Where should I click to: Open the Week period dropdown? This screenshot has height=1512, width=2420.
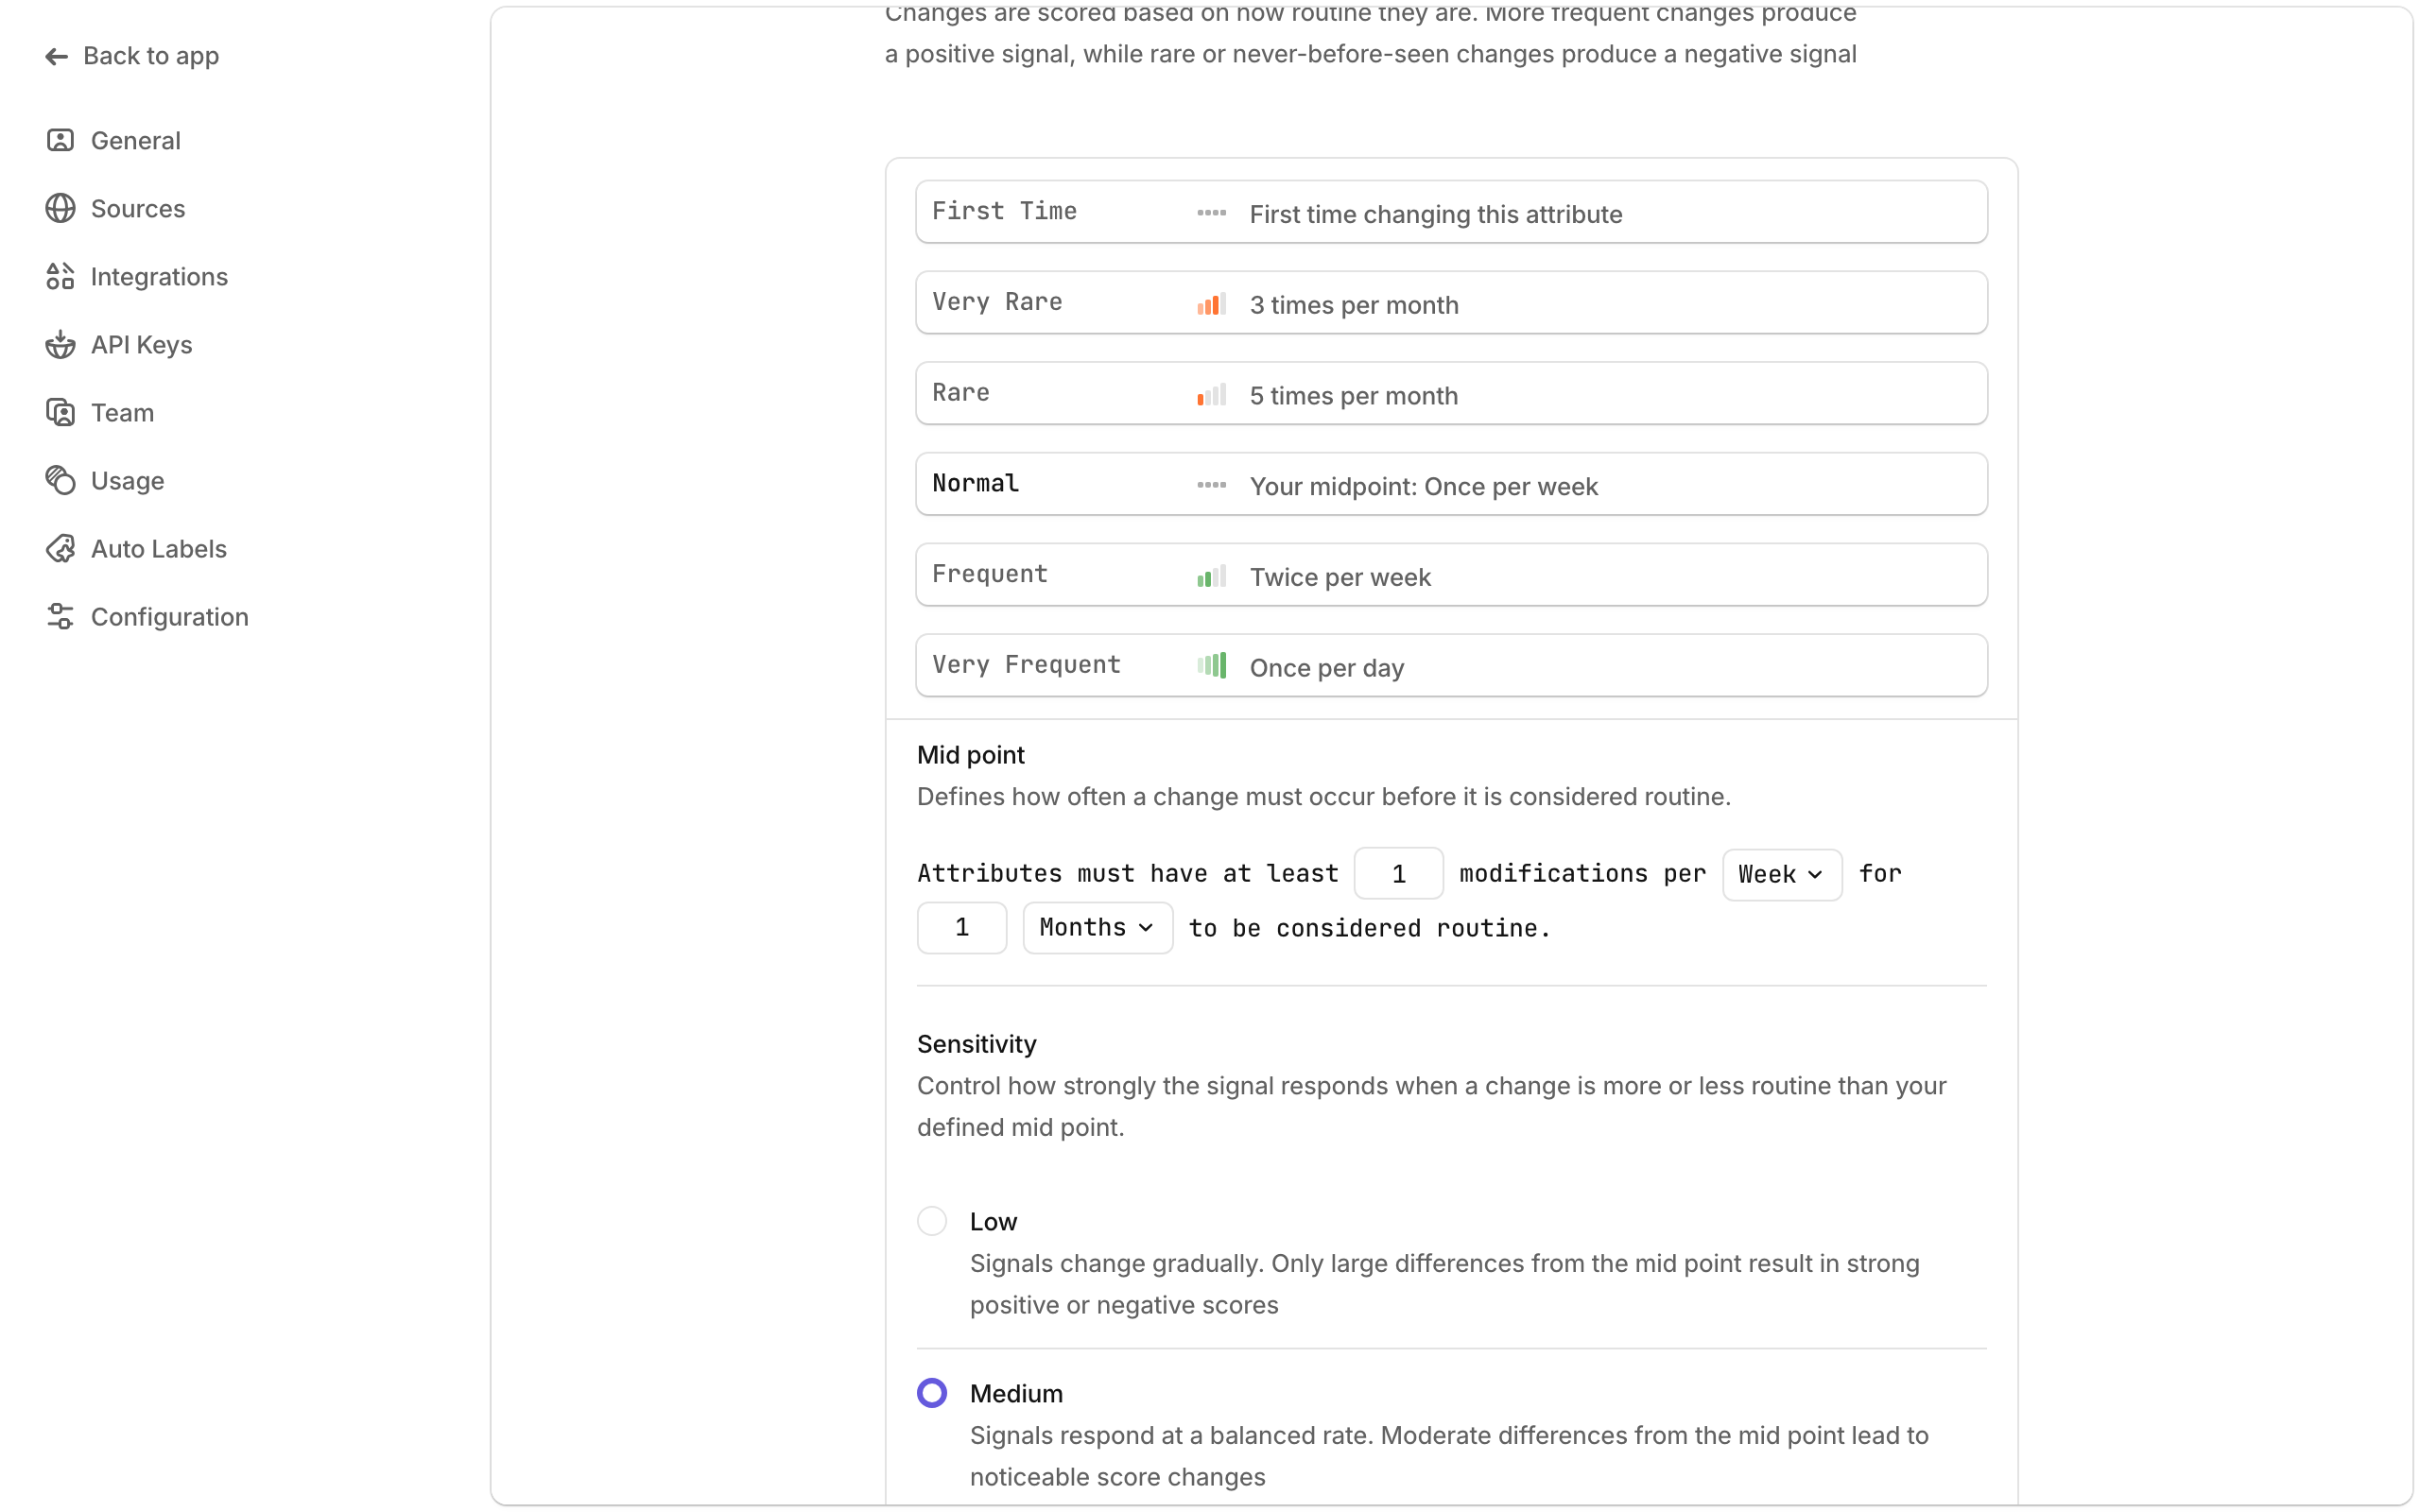pyautogui.click(x=1781, y=874)
